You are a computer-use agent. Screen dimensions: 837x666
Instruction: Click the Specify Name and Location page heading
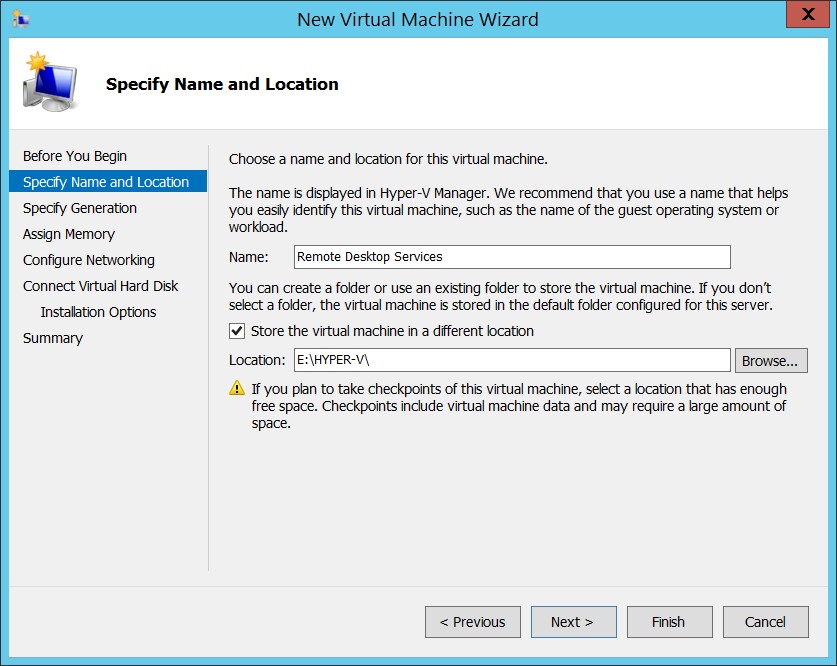pyautogui.click(x=222, y=84)
